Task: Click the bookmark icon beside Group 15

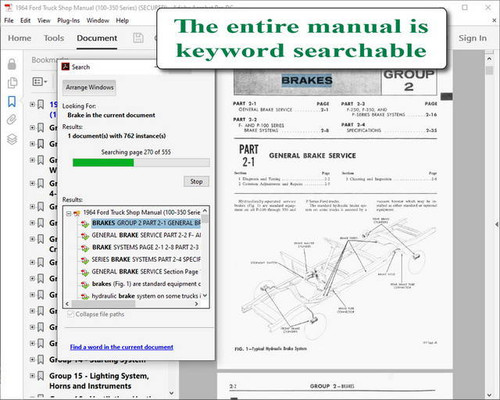Action: [41, 376]
